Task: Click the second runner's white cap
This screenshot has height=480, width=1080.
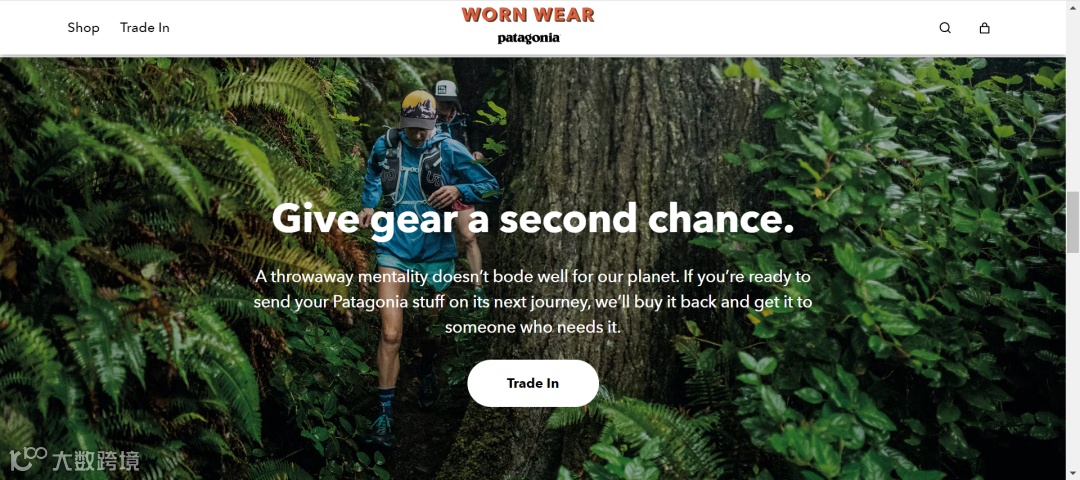Action: 448,90
